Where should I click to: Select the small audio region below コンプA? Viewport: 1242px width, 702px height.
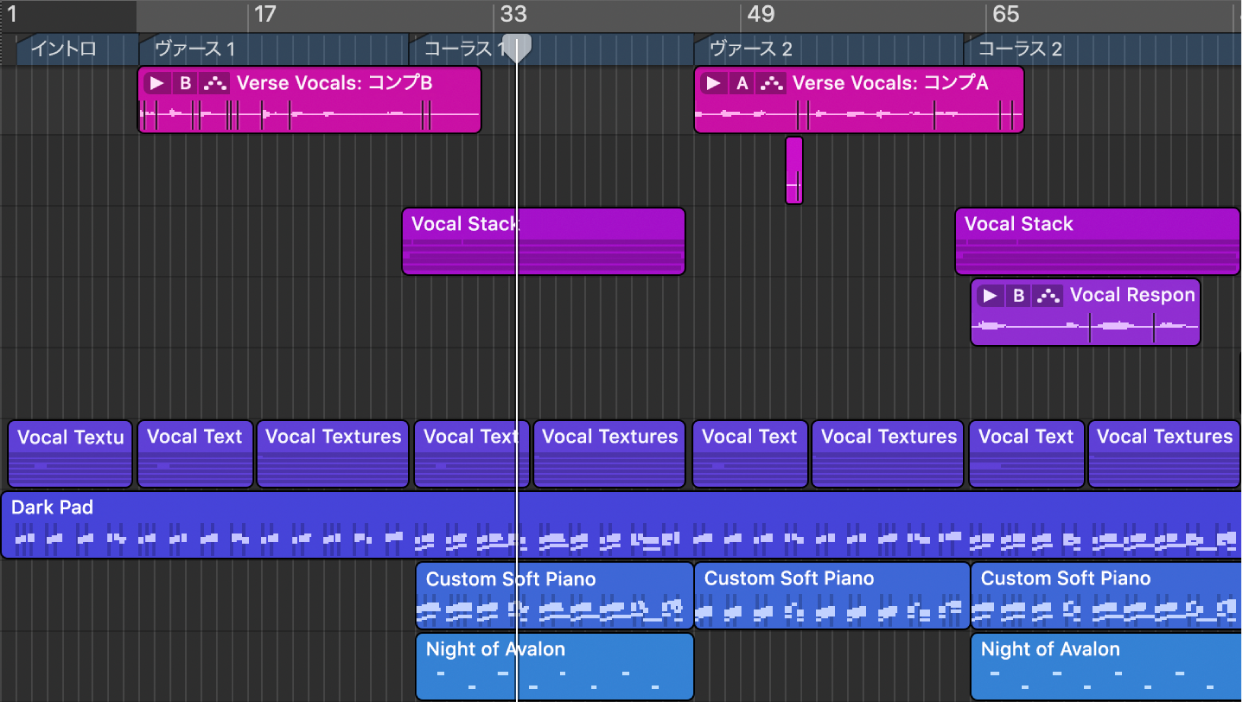794,170
